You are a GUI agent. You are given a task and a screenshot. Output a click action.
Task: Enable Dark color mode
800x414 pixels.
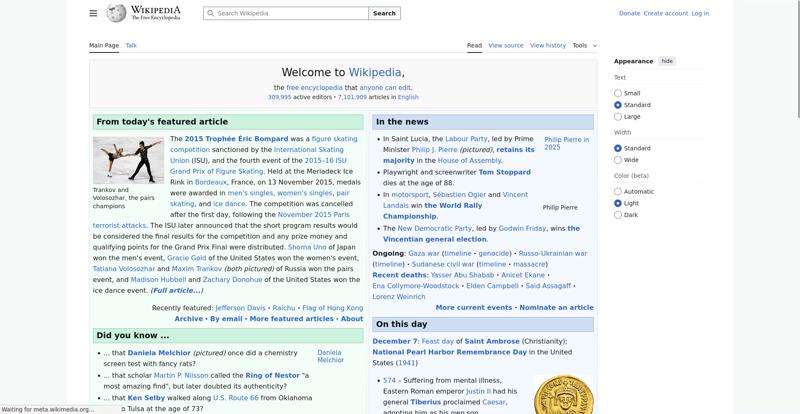click(x=618, y=215)
